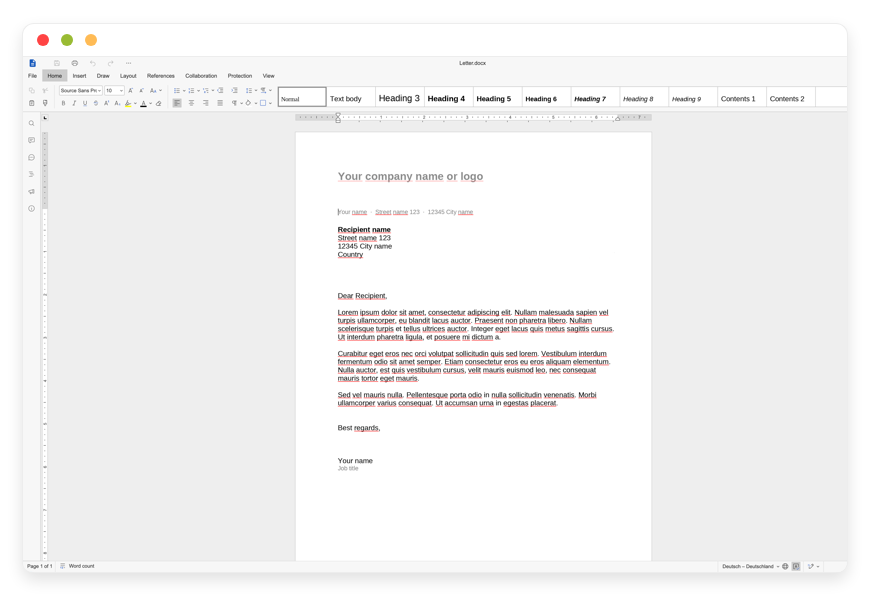The width and height of the screenshot is (870, 595).
Task: Expand the numbered list dropdown
Action: point(199,90)
